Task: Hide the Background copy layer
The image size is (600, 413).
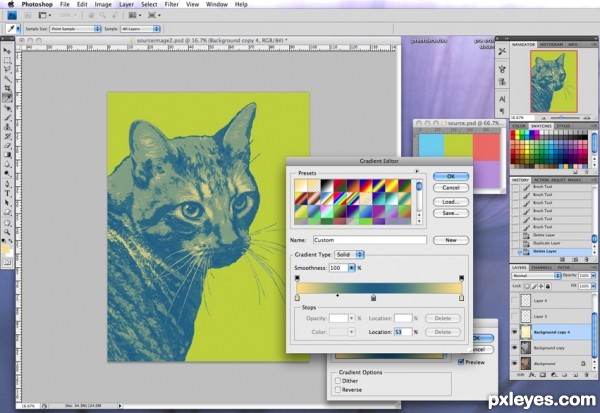Action: click(514, 348)
